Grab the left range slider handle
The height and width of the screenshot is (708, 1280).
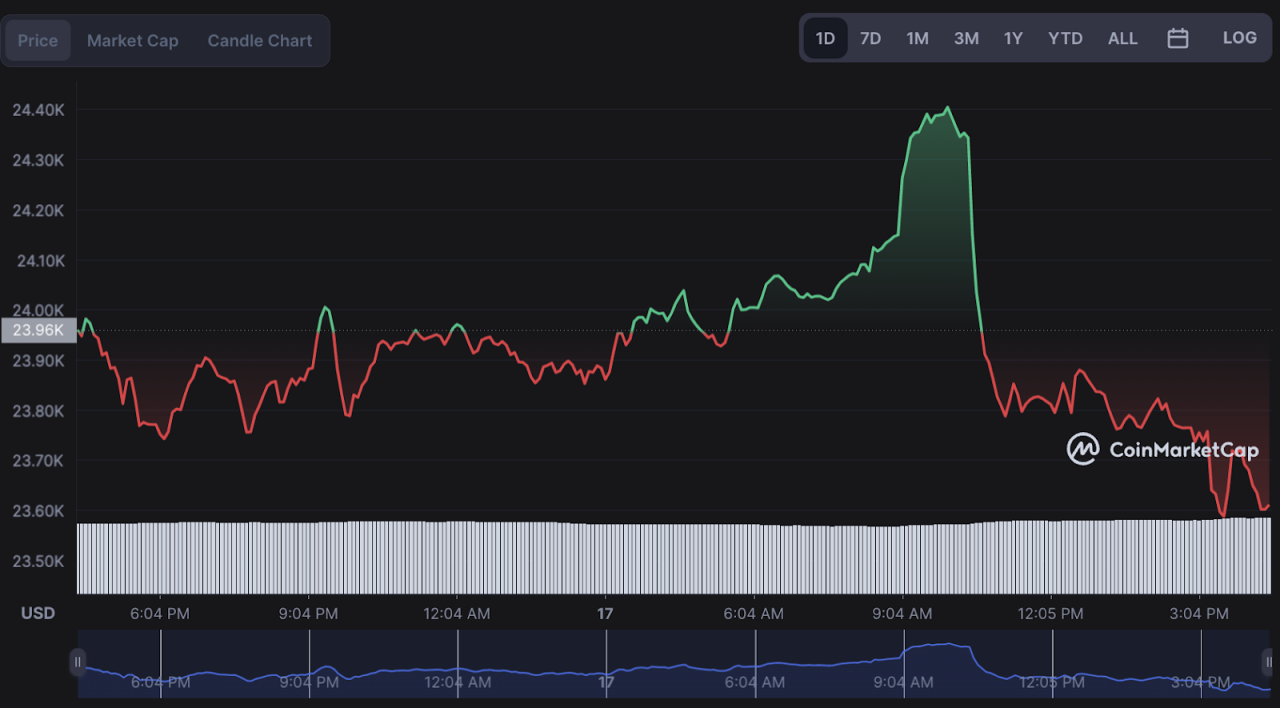[77, 662]
